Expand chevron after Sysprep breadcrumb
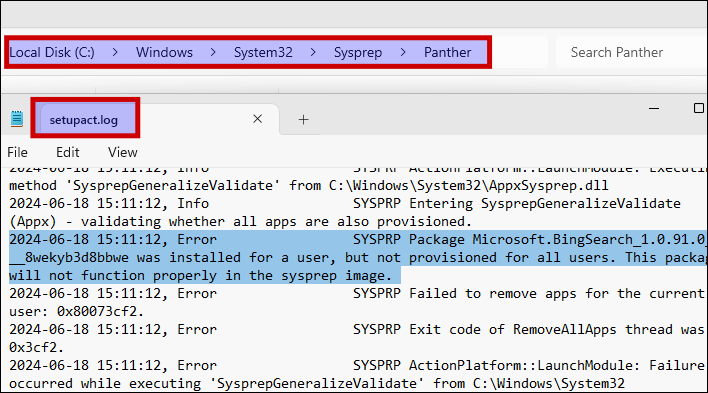Image resolution: width=708 pixels, height=393 pixels. click(403, 52)
